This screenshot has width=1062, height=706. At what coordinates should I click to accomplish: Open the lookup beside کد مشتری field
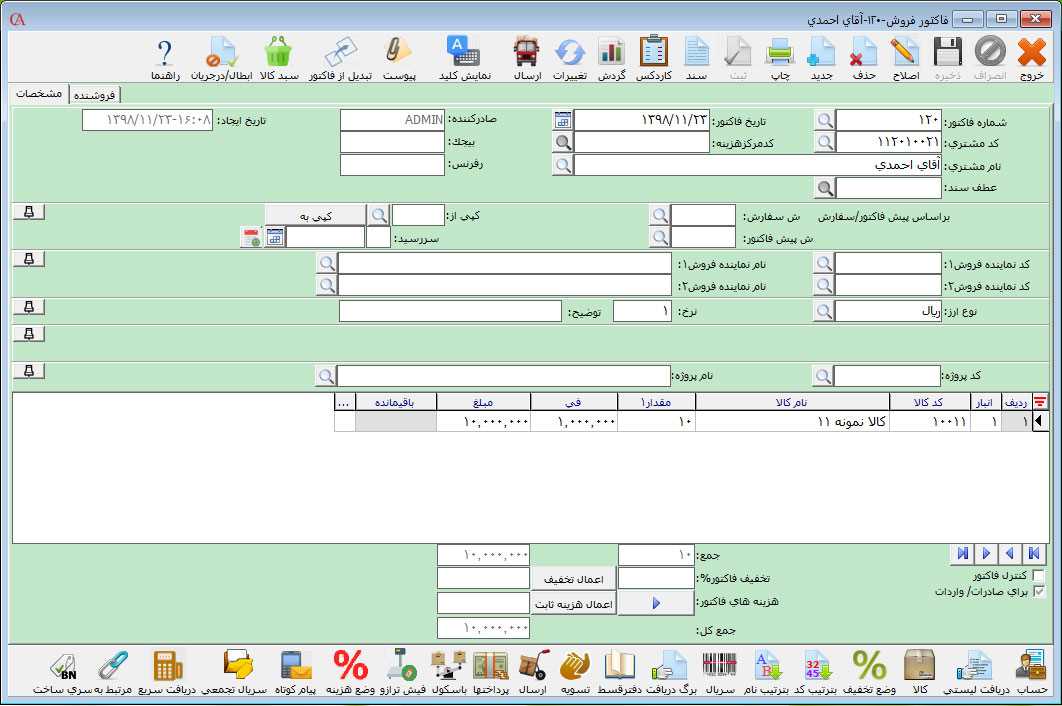click(x=824, y=142)
